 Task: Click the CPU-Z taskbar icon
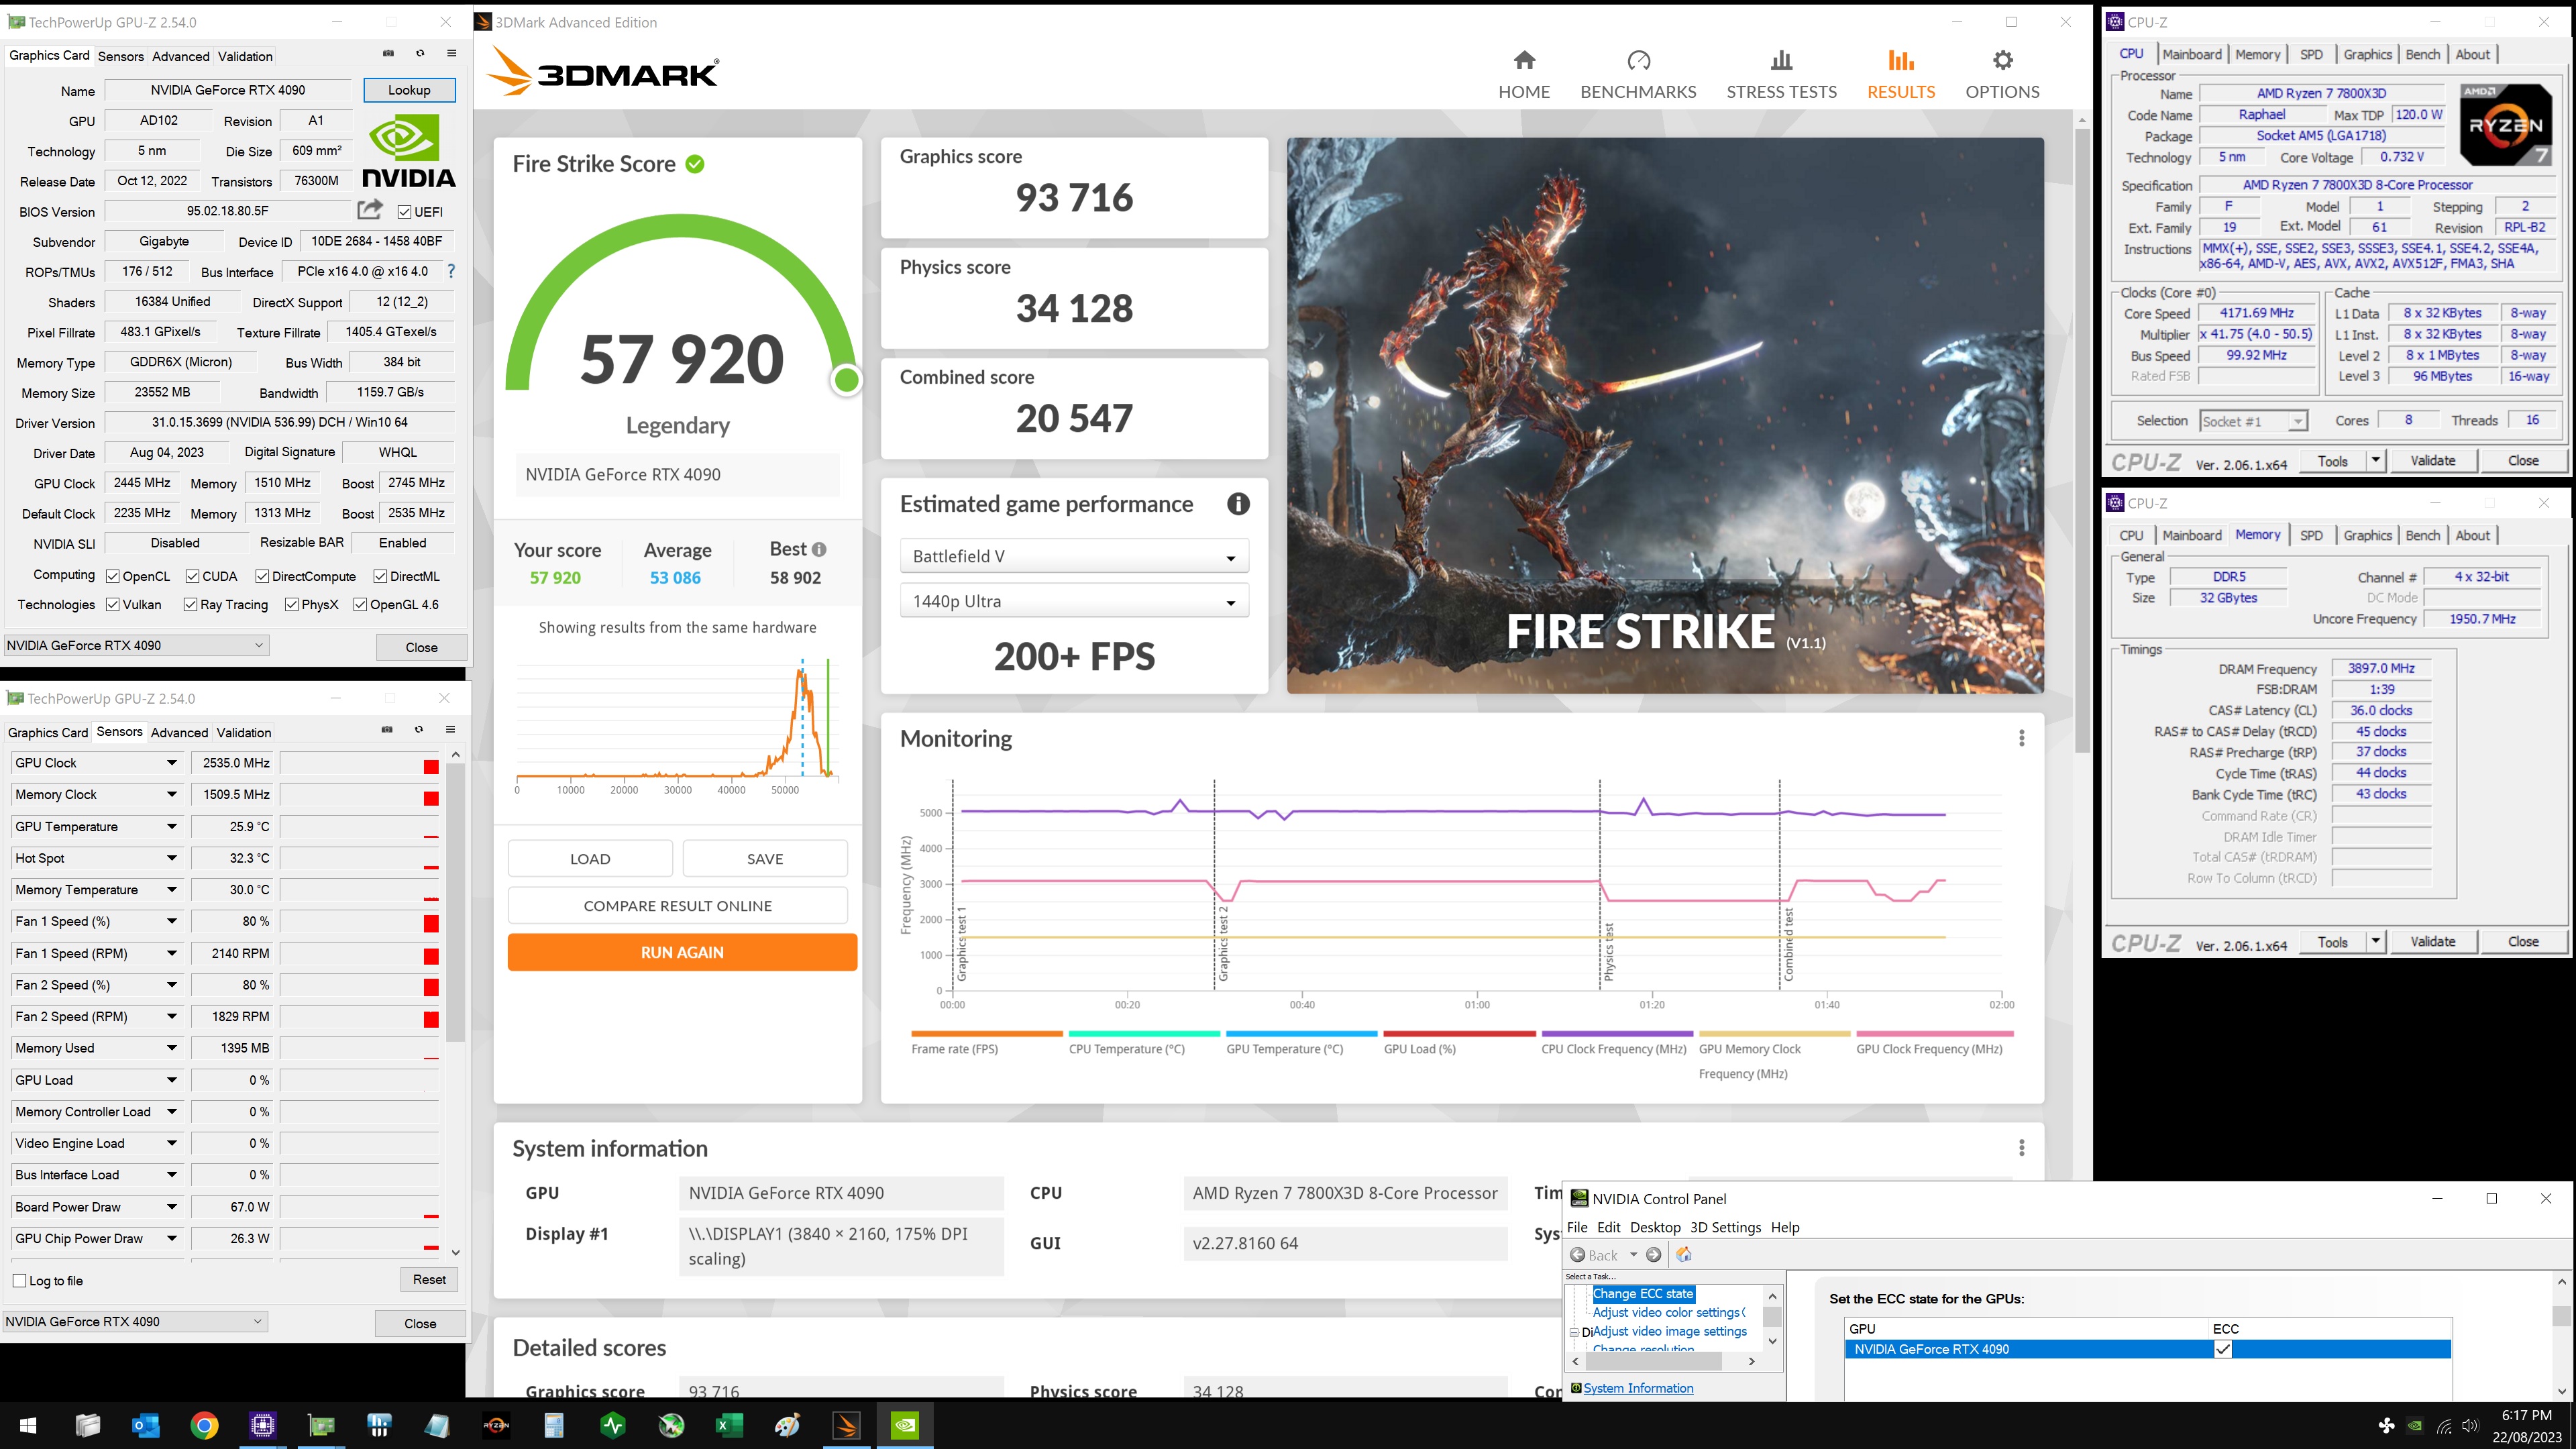(x=262, y=1425)
